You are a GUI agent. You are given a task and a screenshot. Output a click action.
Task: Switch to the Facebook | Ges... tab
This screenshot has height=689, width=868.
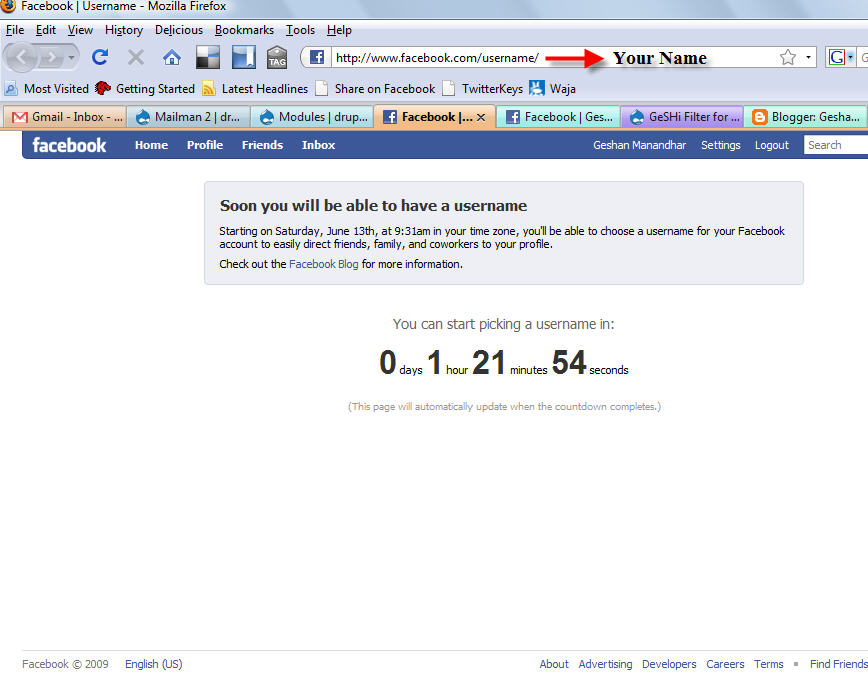coord(559,117)
